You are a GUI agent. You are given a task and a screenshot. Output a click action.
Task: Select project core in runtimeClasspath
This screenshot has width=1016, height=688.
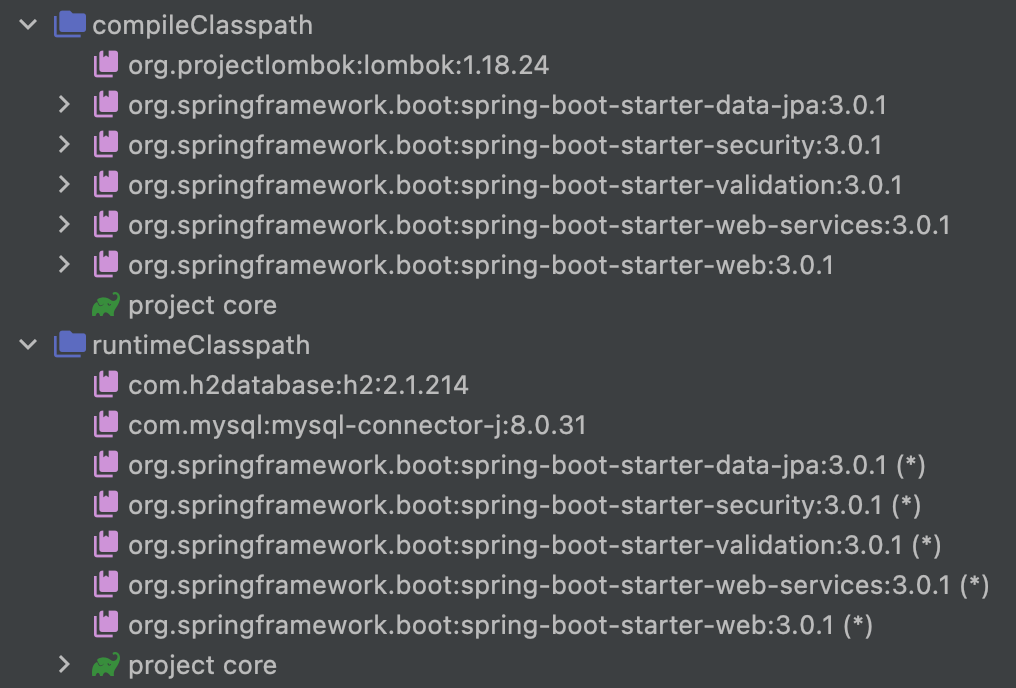[202, 665]
